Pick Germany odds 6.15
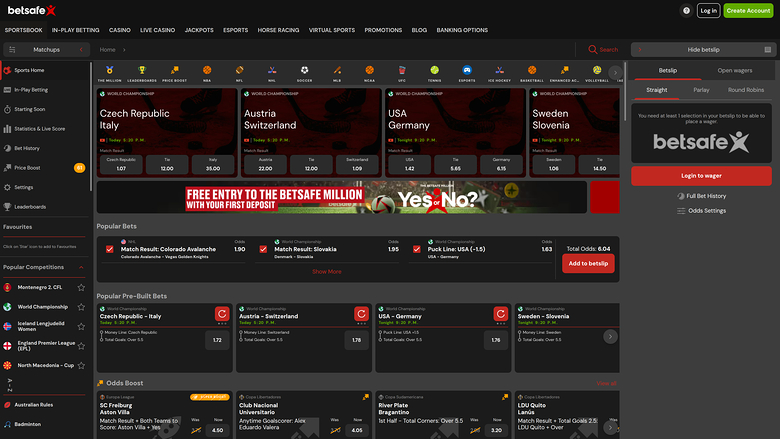 coord(501,165)
